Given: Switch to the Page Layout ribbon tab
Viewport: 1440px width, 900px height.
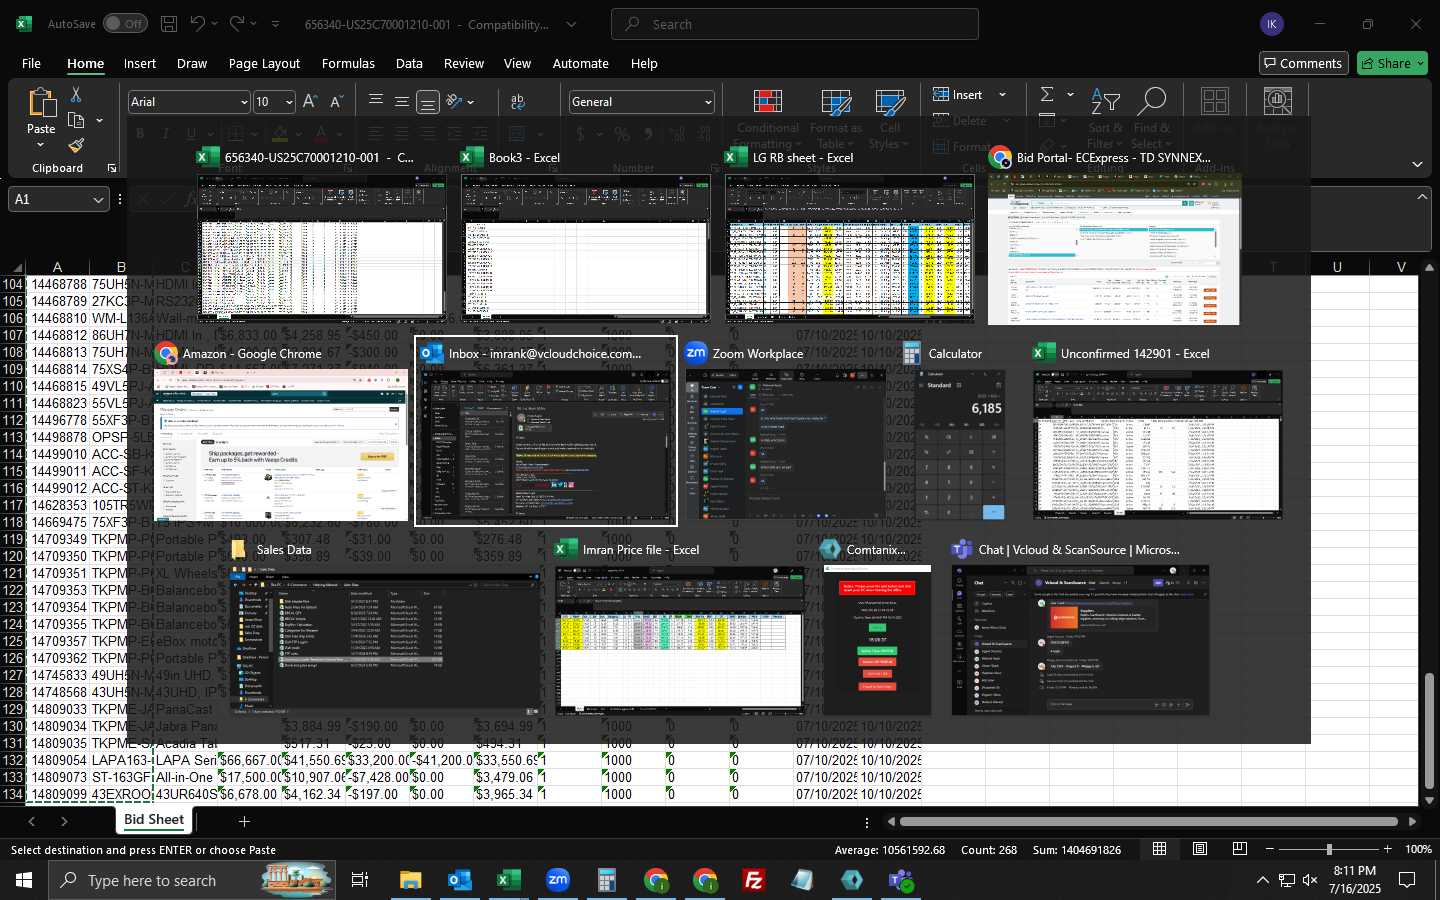Looking at the screenshot, I should [x=264, y=63].
